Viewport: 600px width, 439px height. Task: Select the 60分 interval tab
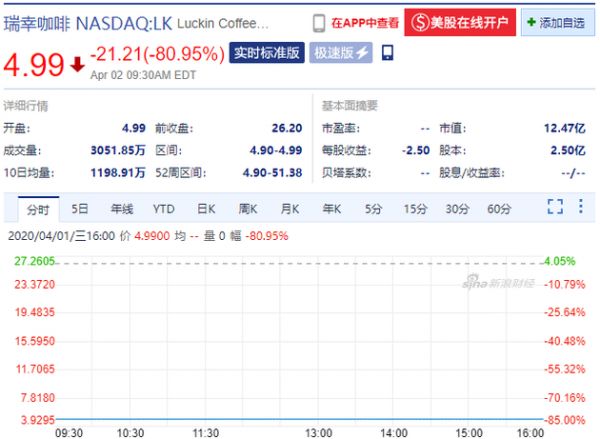click(x=499, y=209)
